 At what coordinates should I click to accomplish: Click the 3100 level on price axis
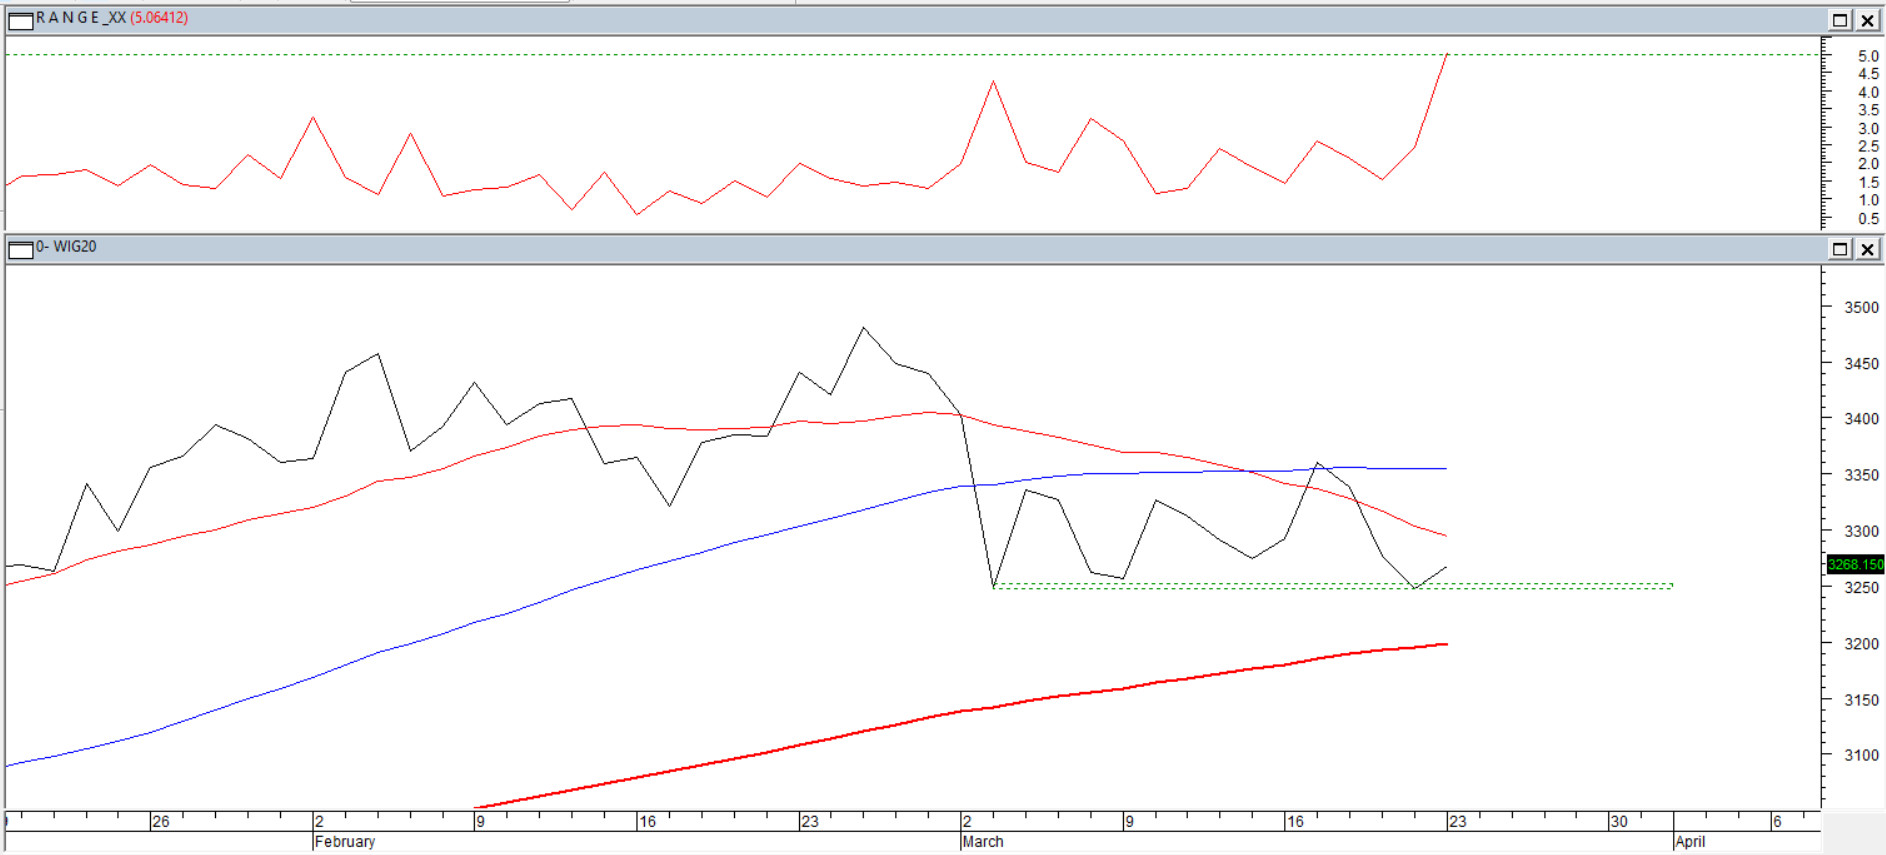(1861, 756)
